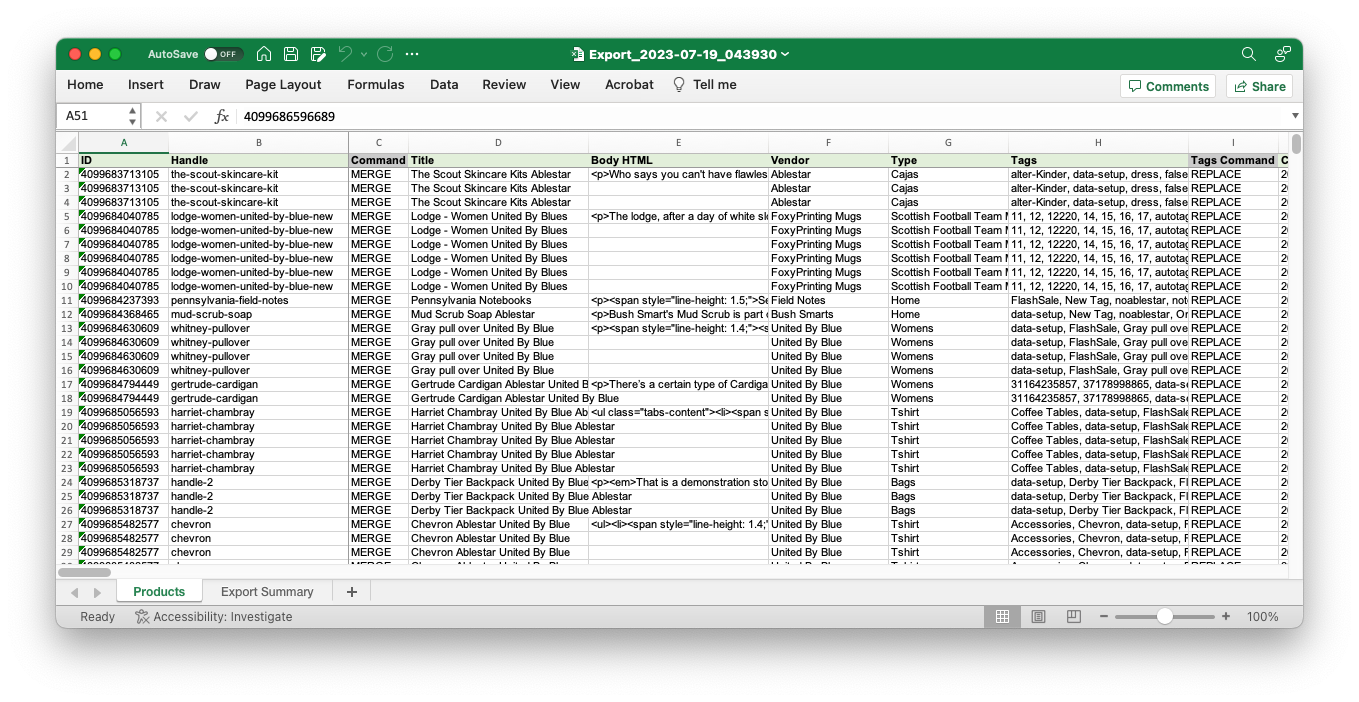
Task: Click the Tags Command header cell
Action: pyautogui.click(x=1233, y=160)
